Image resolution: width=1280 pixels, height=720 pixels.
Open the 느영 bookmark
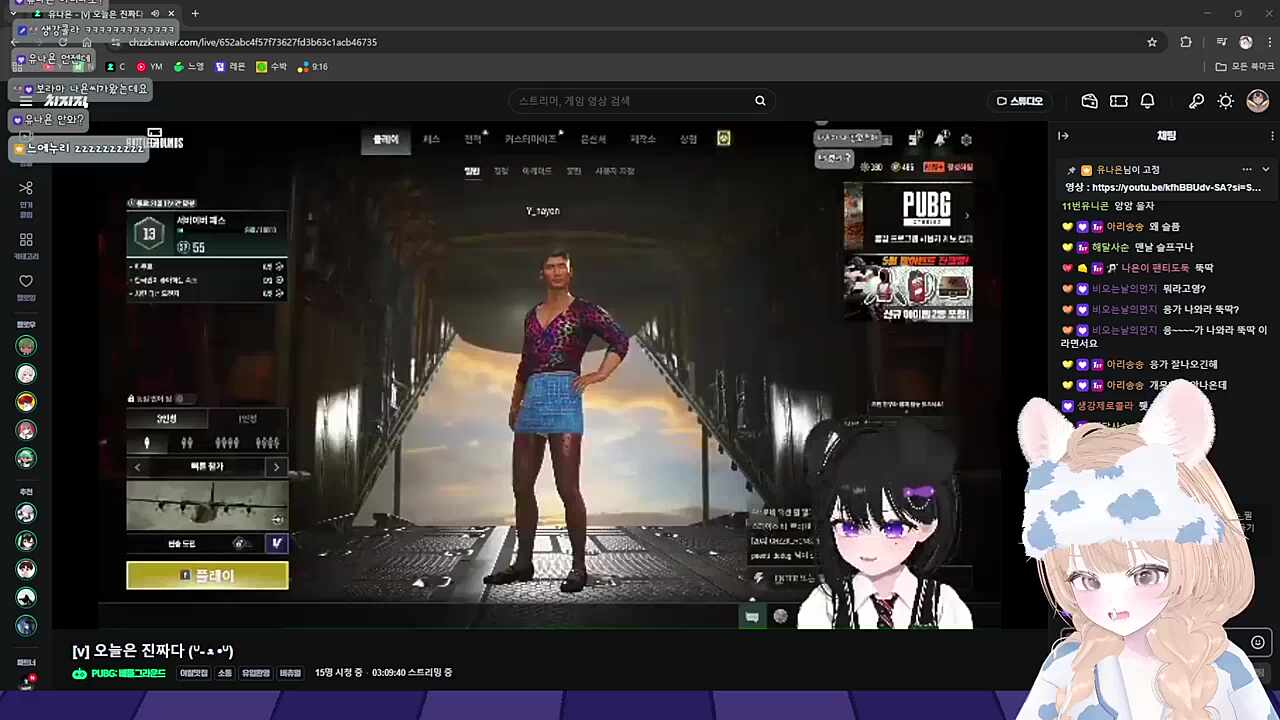188,67
